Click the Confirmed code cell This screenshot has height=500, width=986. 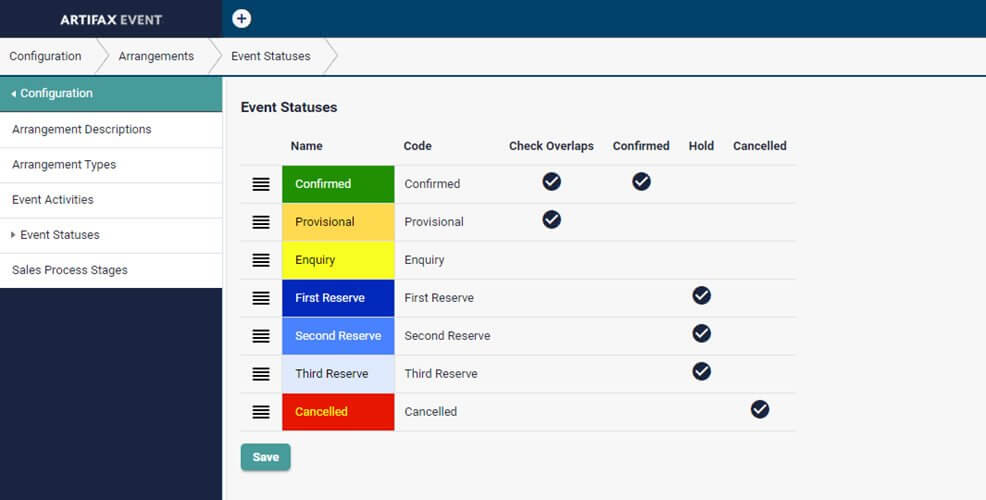[432, 184]
